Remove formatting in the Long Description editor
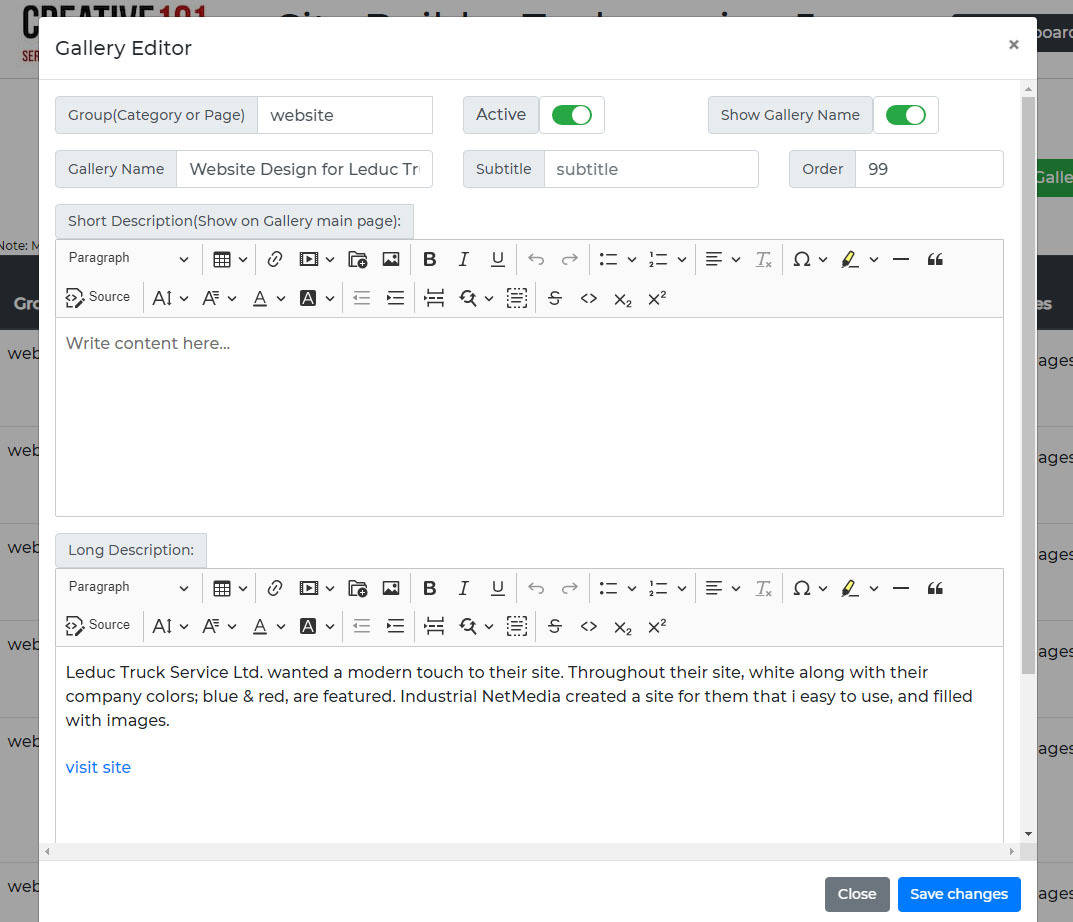 coord(763,588)
